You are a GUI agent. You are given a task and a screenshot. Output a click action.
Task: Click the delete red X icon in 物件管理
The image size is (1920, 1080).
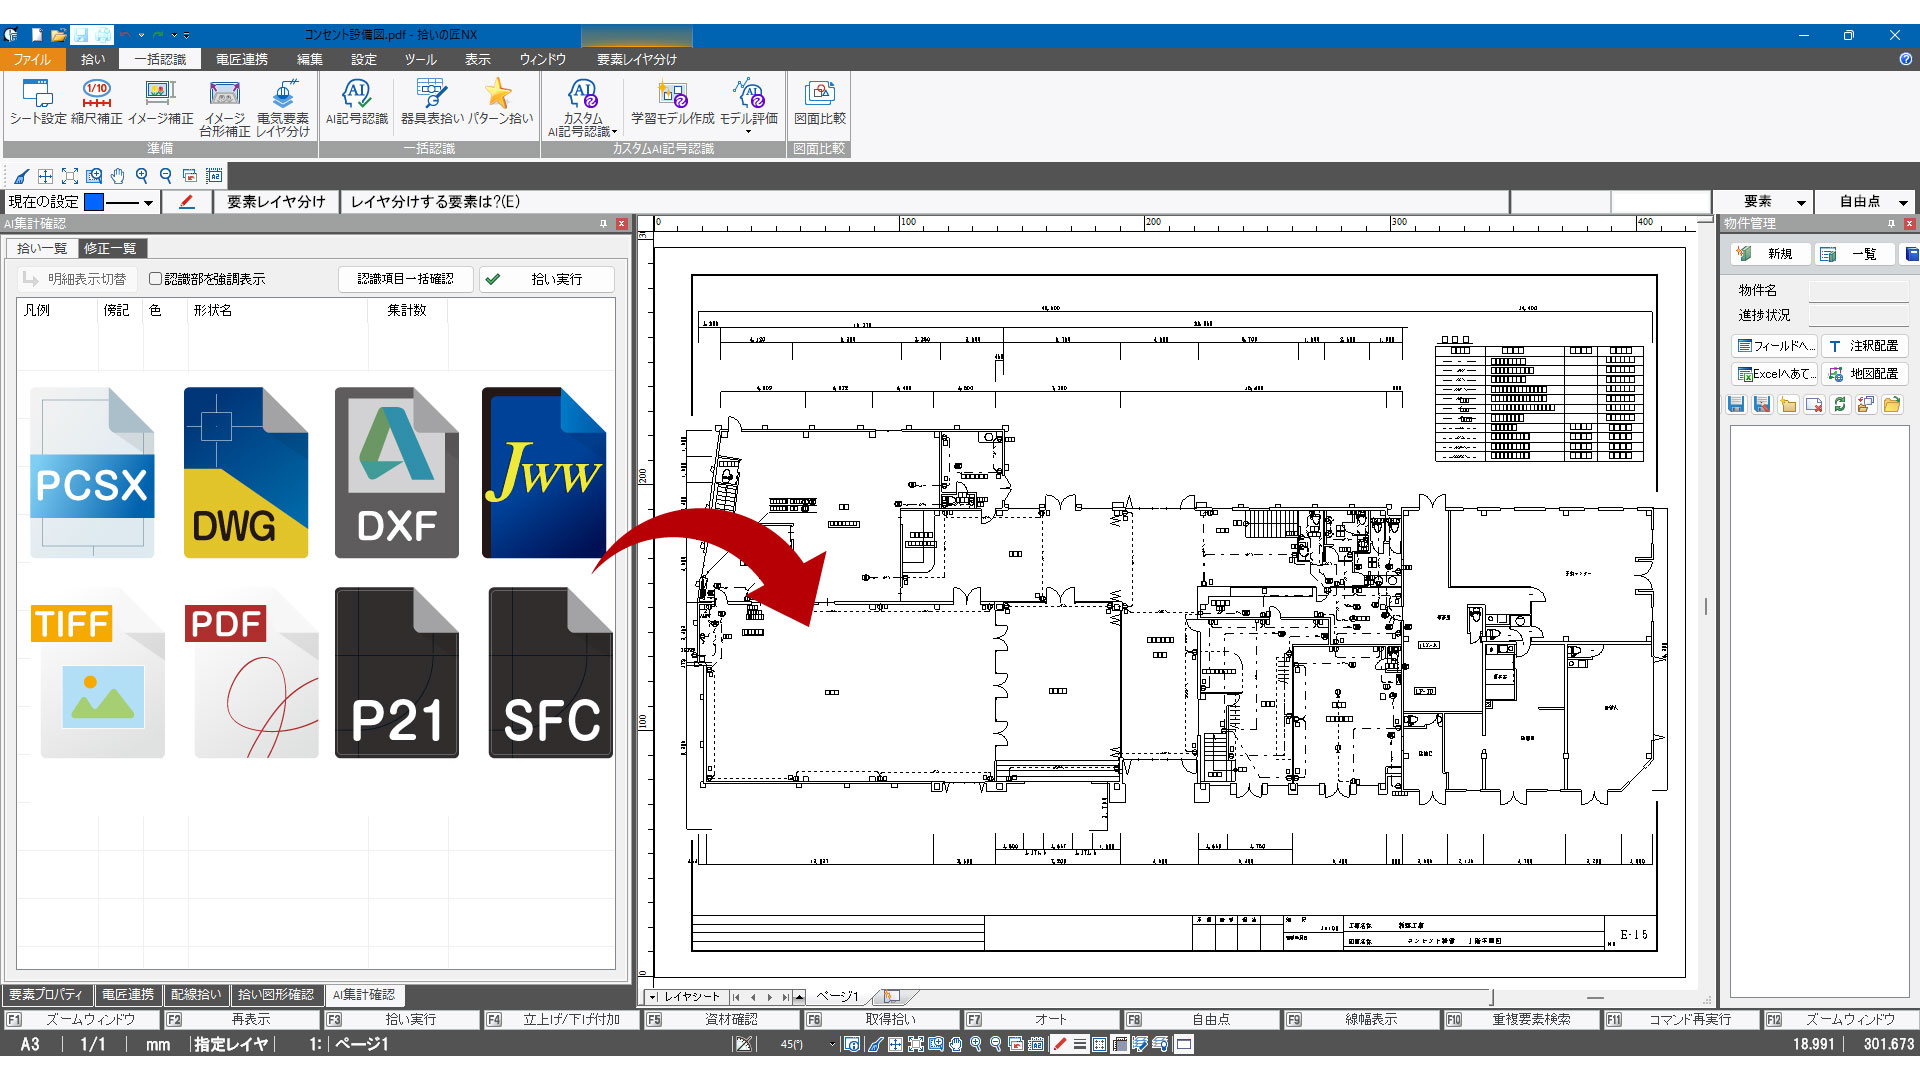(1814, 404)
